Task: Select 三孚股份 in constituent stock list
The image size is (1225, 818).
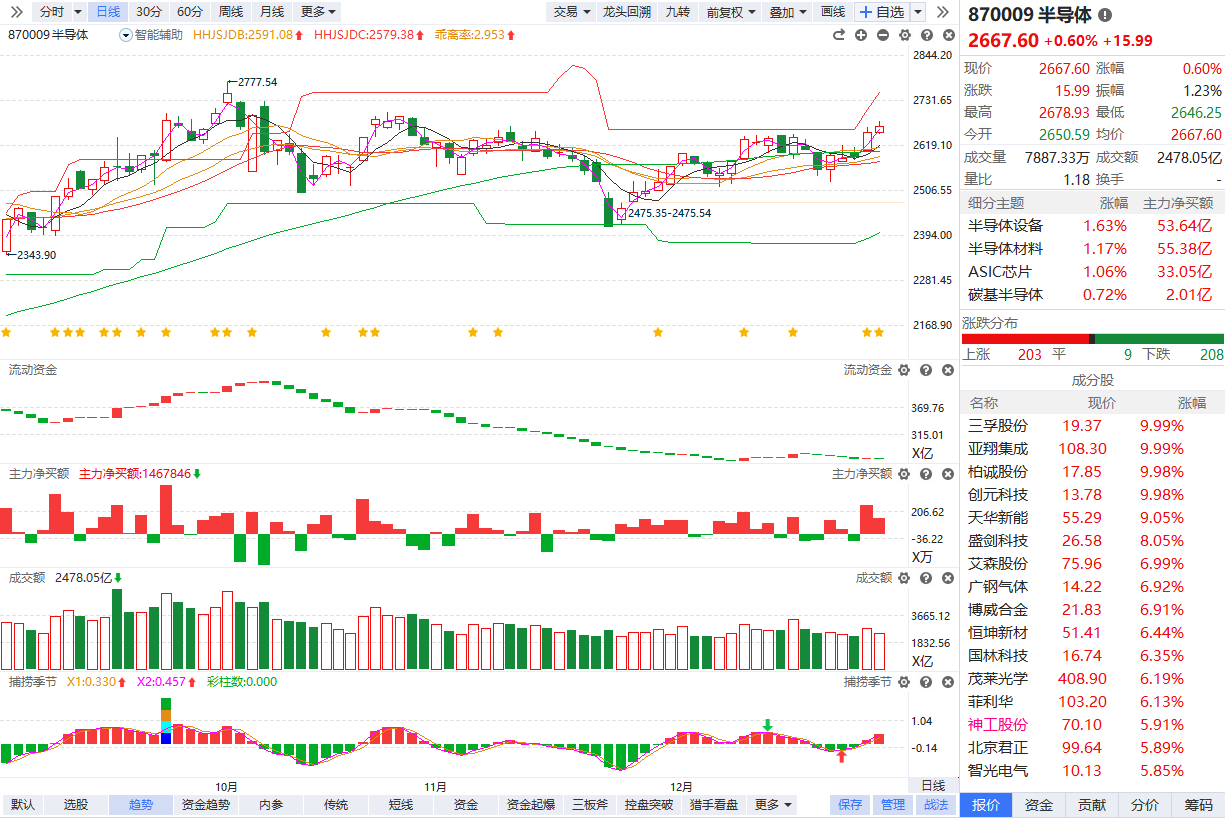Action: (998, 426)
